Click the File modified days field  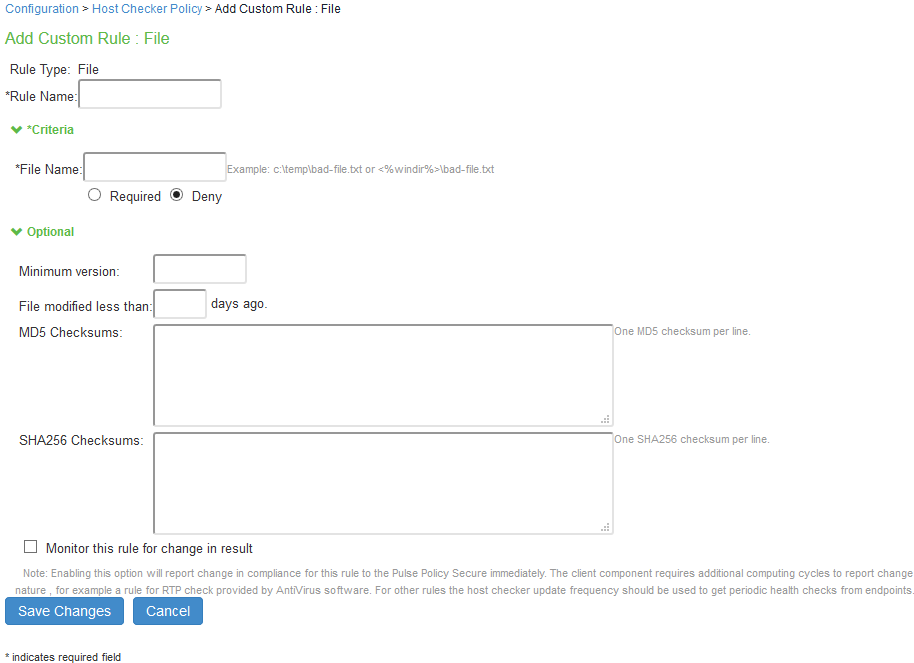click(180, 304)
